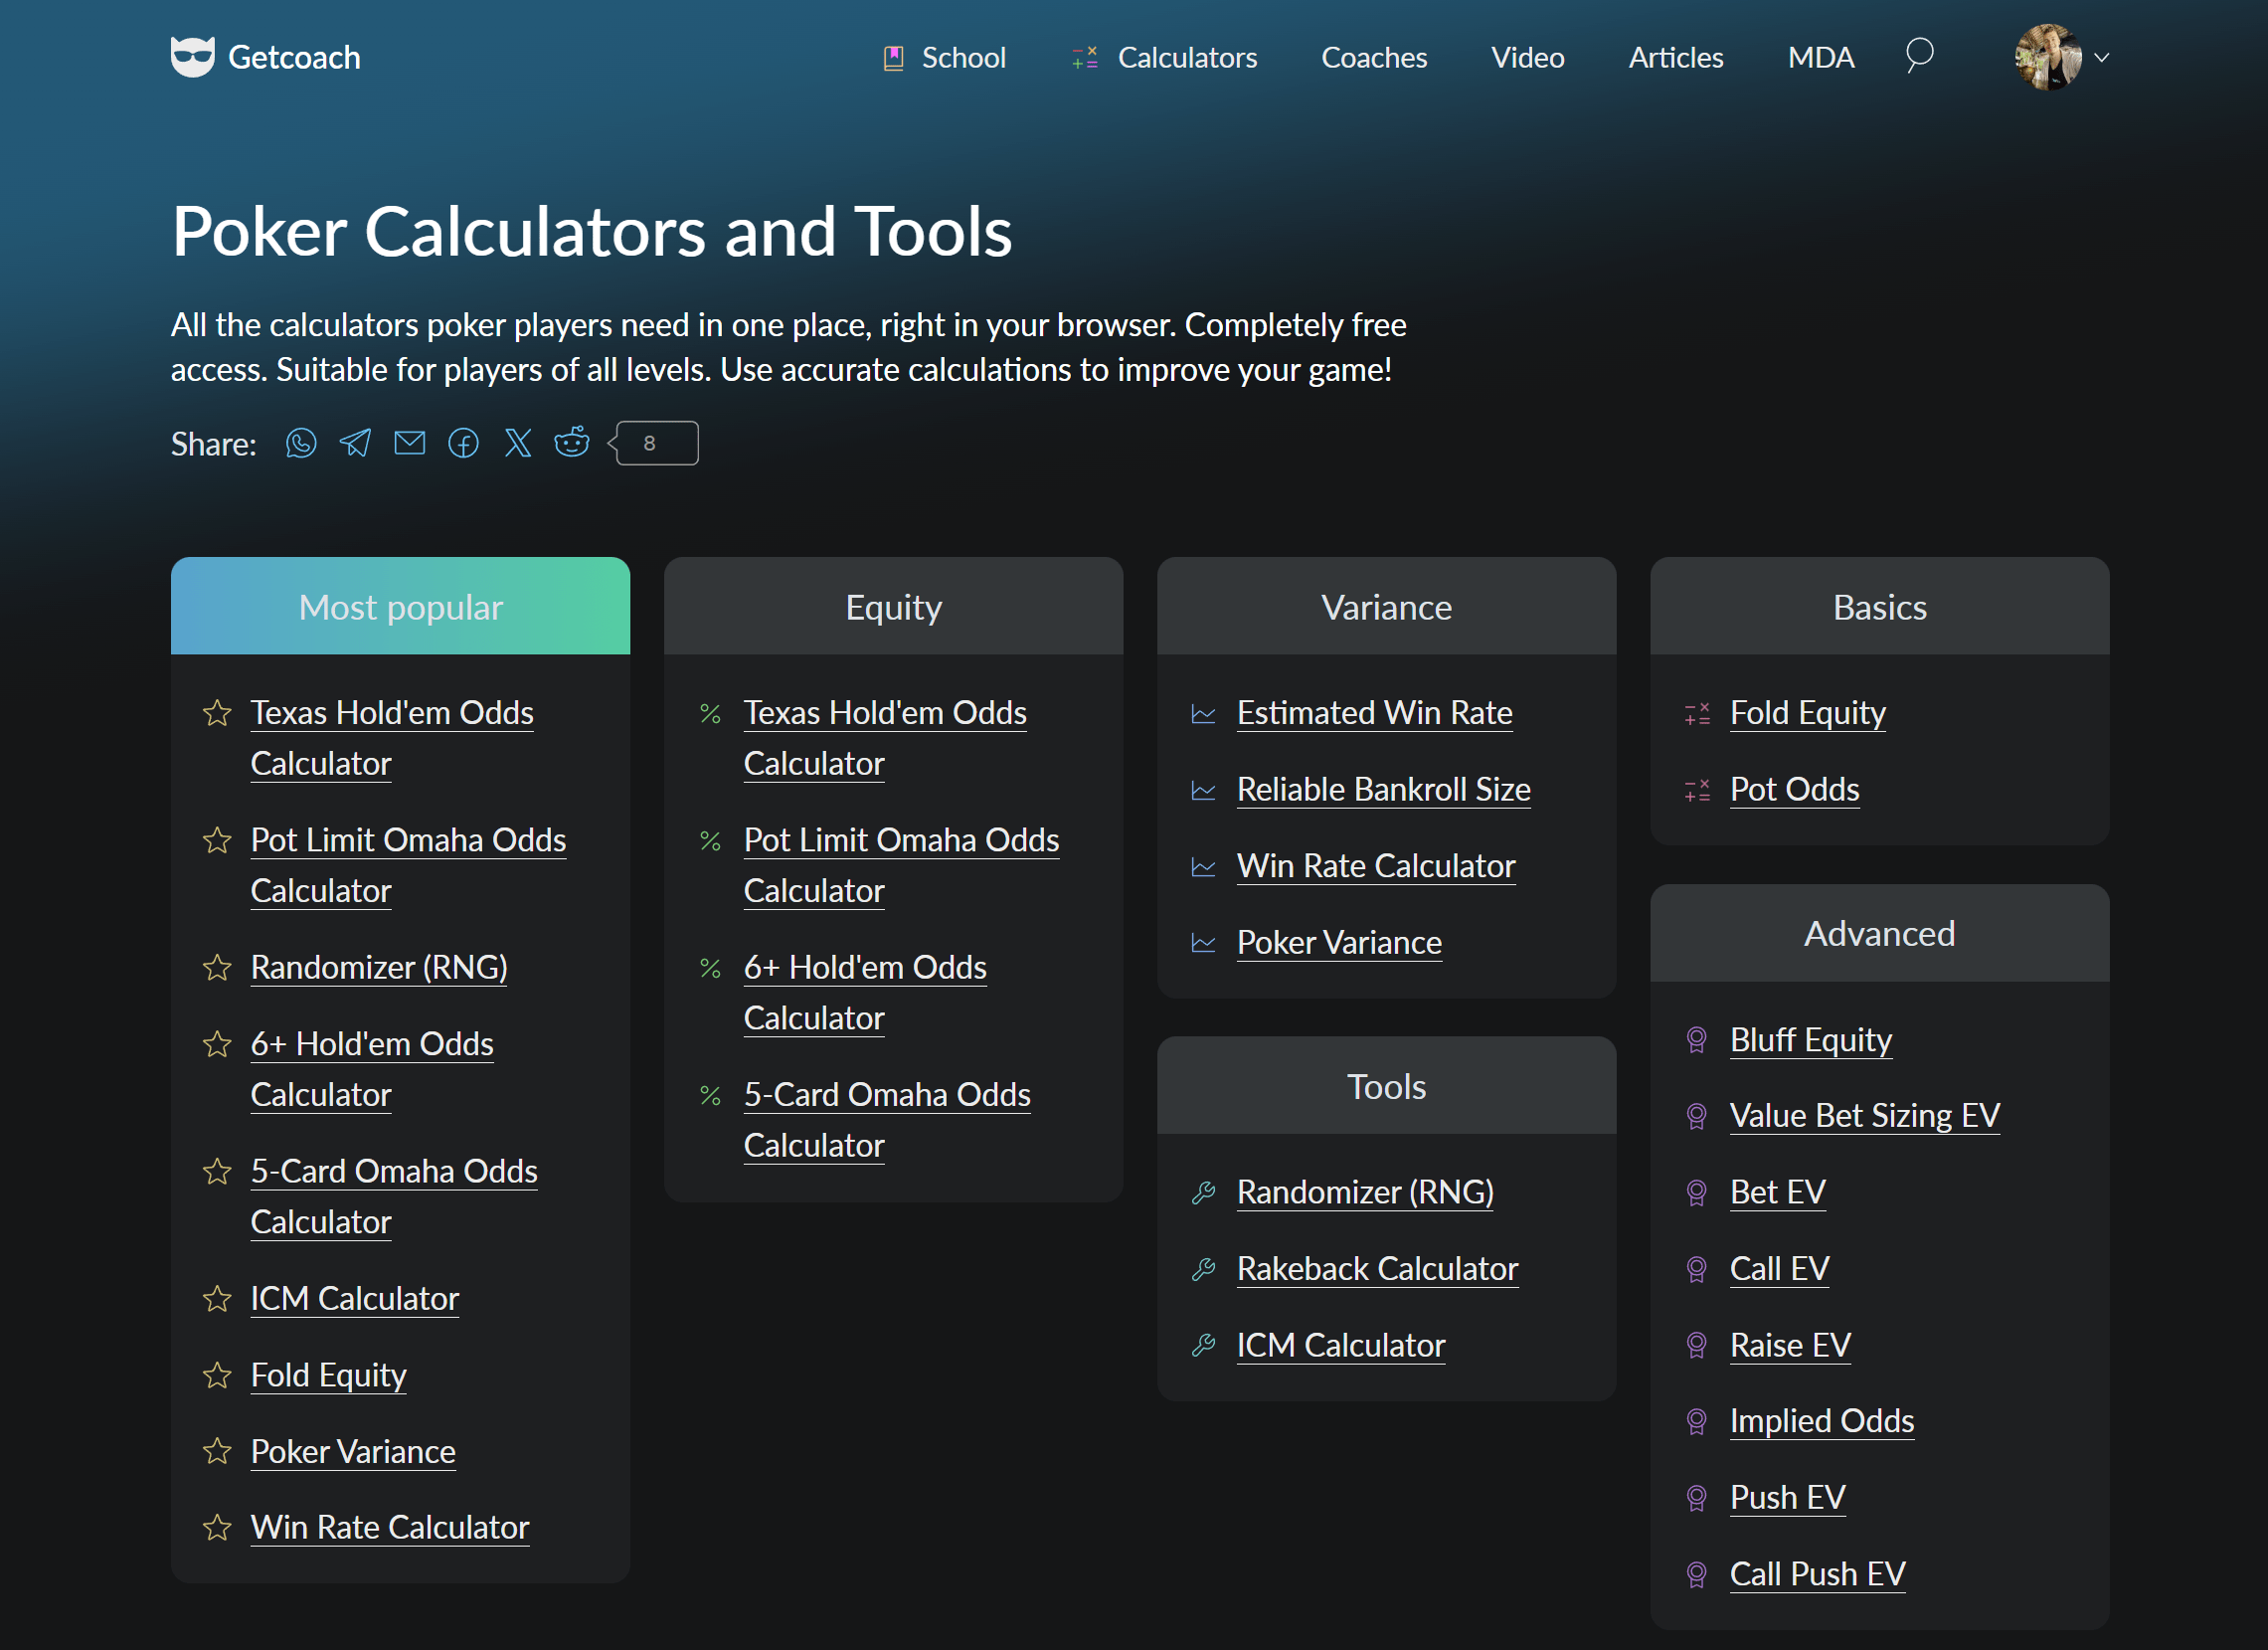The image size is (2268, 1650).
Task: Open the Coaches menu item
Action: 1374,57
